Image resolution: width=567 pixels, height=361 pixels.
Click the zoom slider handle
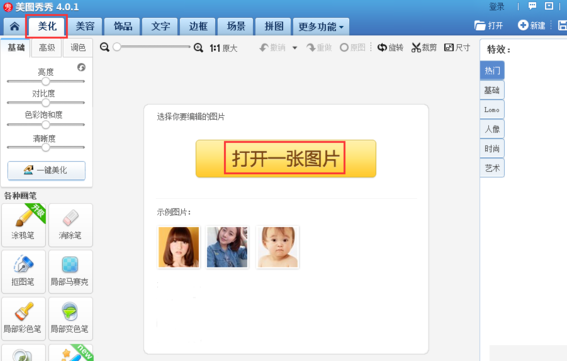[x=117, y=47]
